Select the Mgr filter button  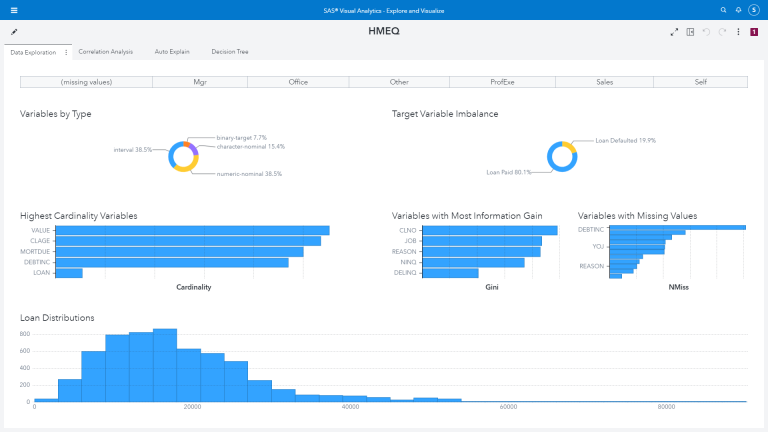point(200,82)
